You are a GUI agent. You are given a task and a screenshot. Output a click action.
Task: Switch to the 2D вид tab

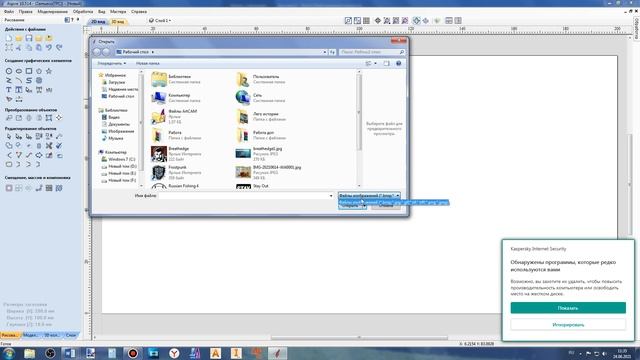coord(98,21)
